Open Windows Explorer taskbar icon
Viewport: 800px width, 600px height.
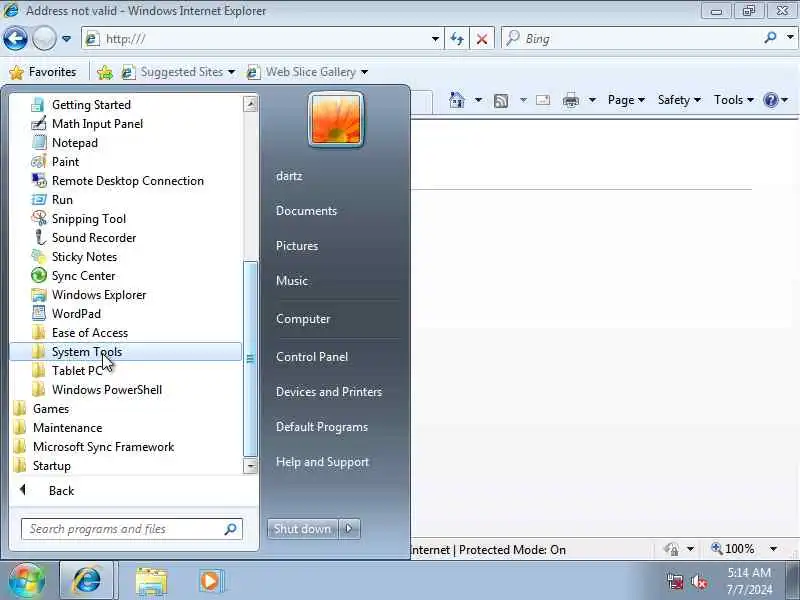click(x=151, y=582)
